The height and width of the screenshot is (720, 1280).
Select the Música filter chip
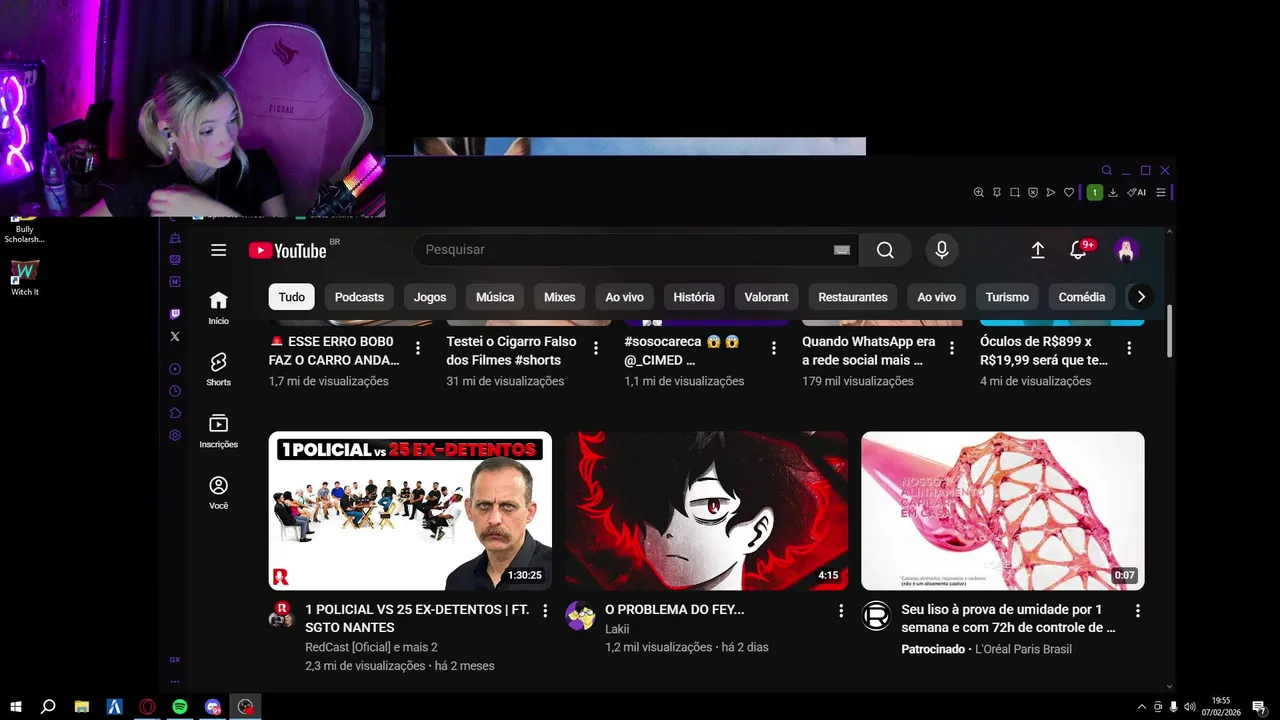click(495, 297)
